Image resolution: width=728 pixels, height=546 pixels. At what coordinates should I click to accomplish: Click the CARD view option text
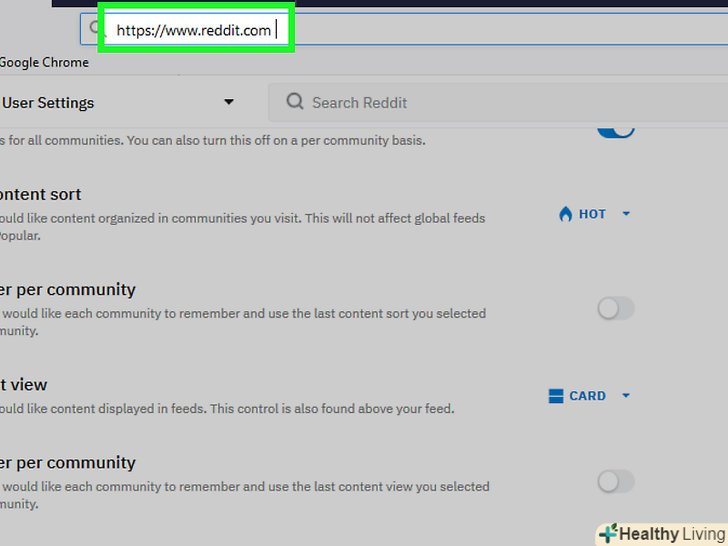(x=587, y=396)
